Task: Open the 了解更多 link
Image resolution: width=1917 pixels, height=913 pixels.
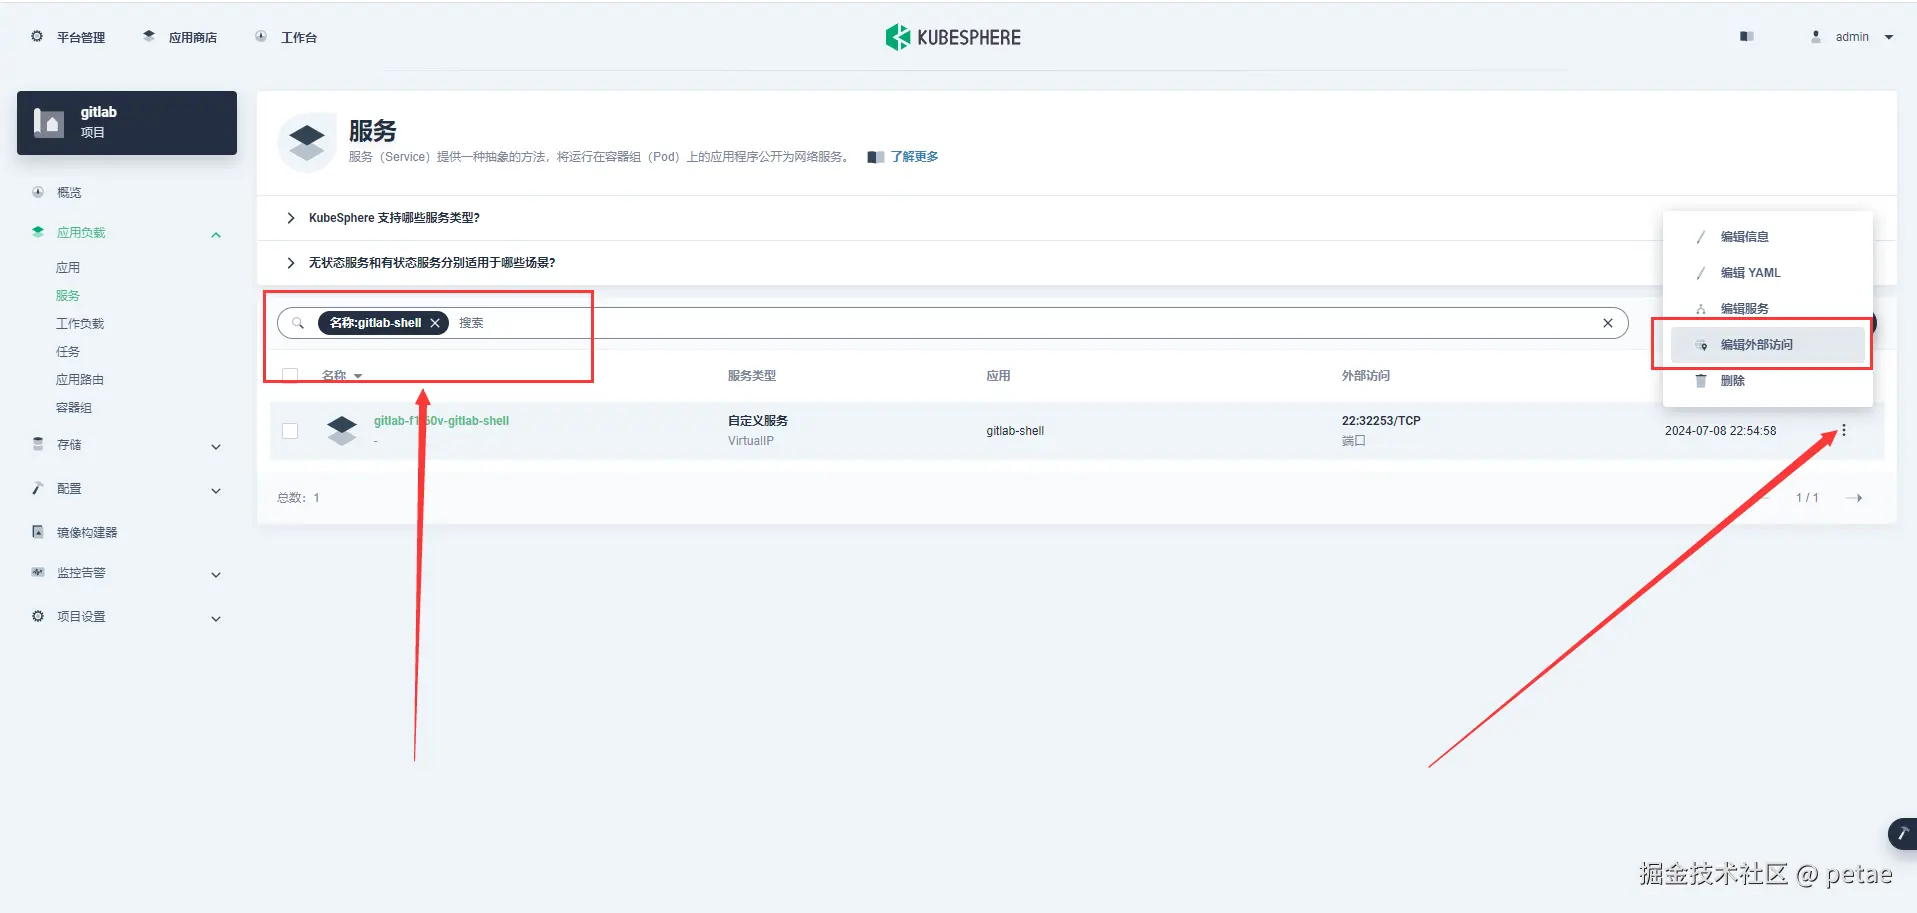Action: (x=914, y=157)
